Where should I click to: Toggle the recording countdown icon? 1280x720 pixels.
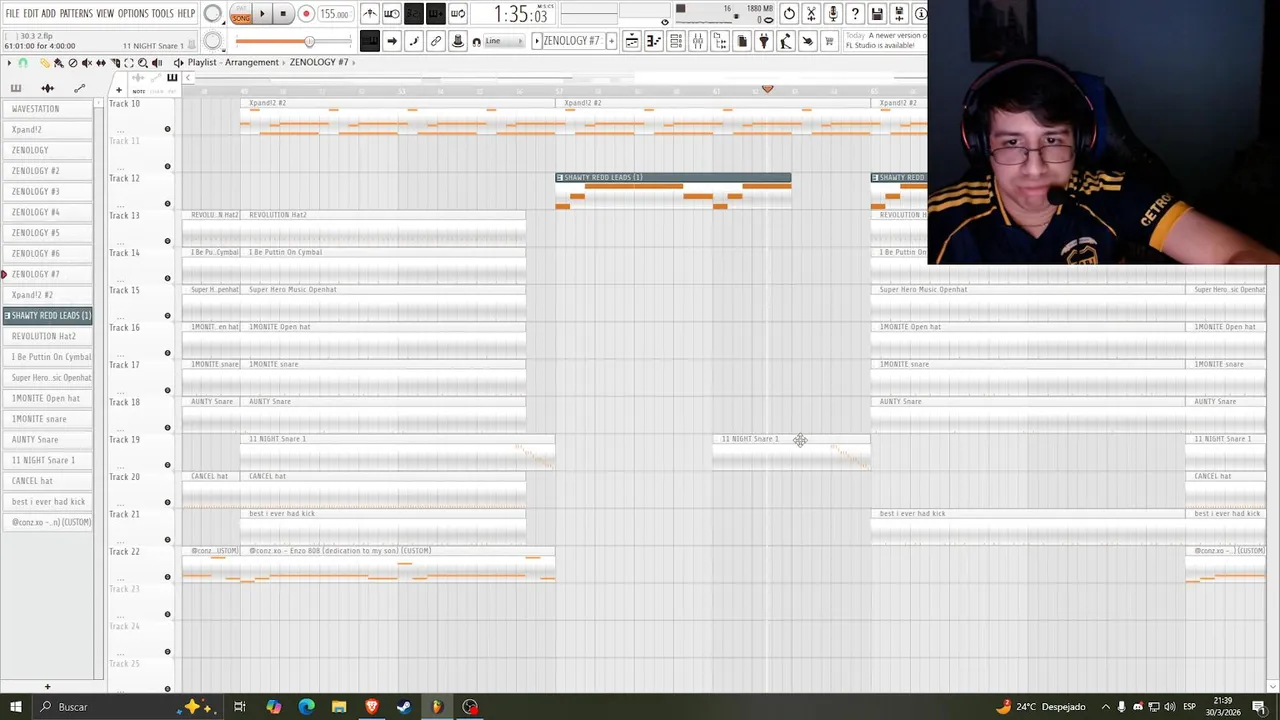[414, 14]
